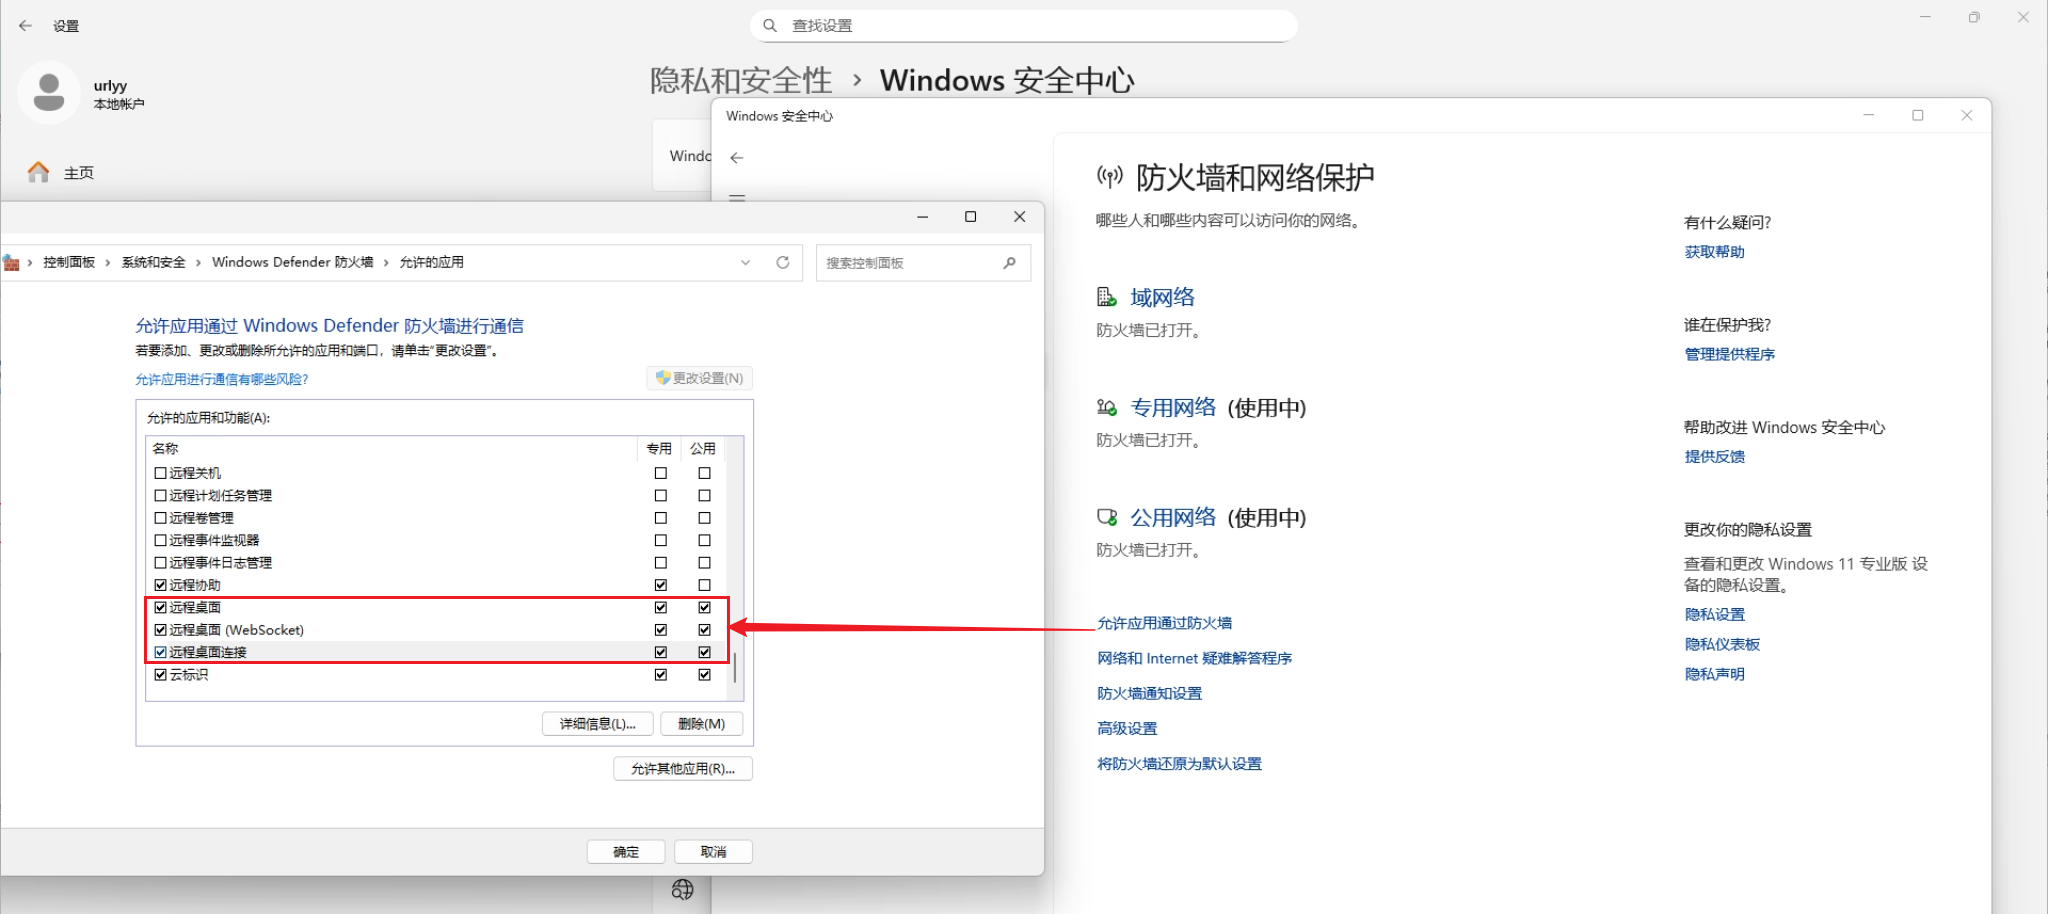The image size is (2048, 914).
Task: Click the shield icon on 更改设置 button
Action: point(662,378)
